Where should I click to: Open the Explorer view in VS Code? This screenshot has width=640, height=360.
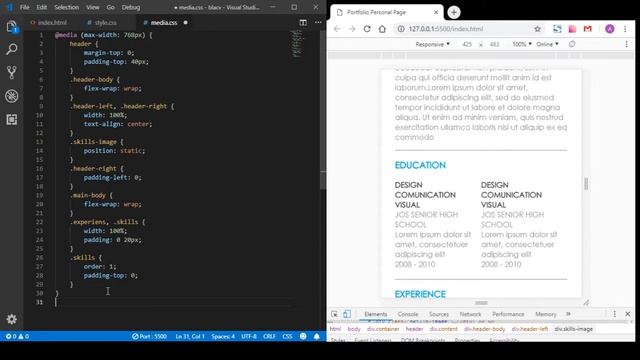tap(11, 27)
